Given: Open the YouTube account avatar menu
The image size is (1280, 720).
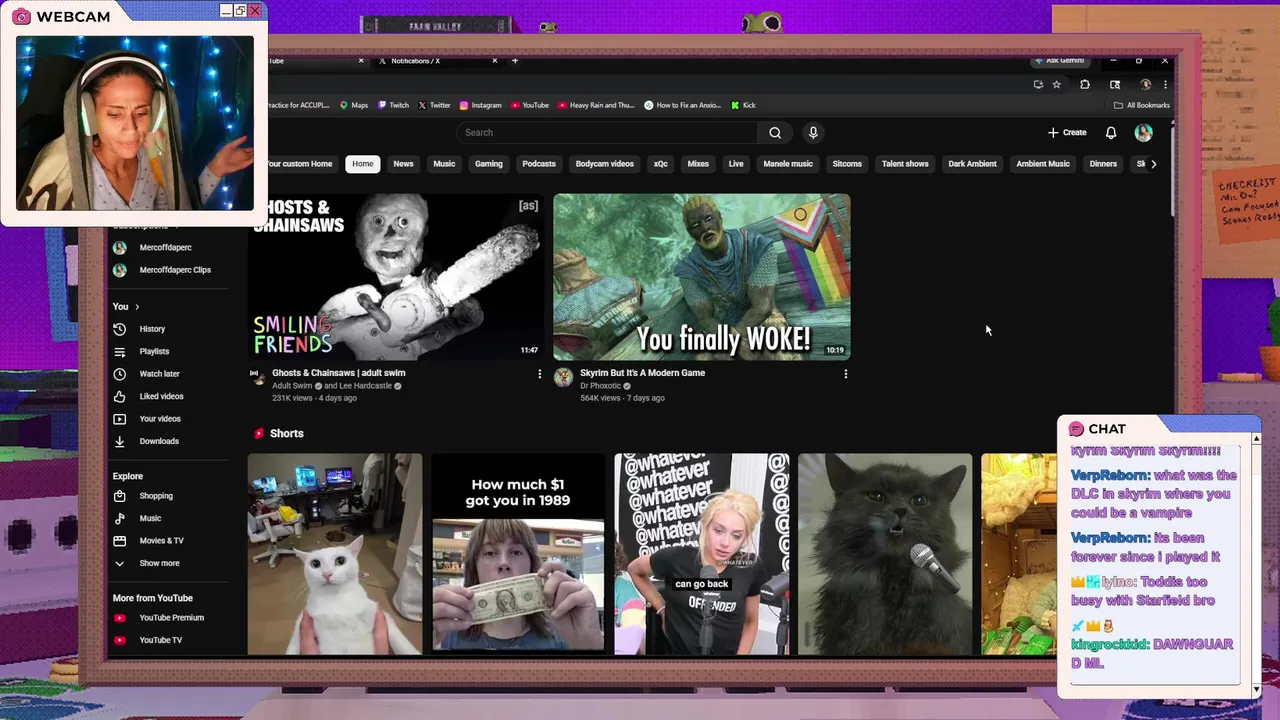Looking at the screenshot, I should 1144,132.
